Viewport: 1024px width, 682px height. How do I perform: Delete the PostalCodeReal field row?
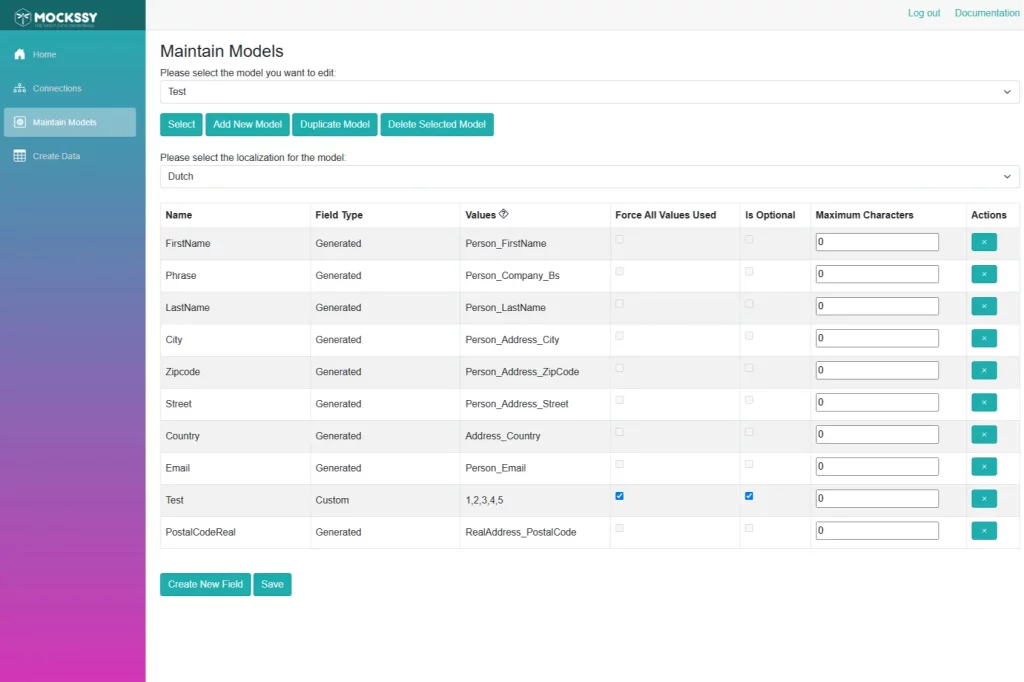pyautogui.click(x=984, y=530)
